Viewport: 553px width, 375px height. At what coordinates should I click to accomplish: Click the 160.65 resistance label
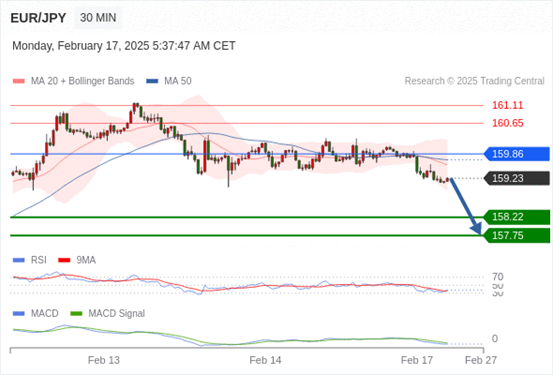pyautogui.click(x=508, y=123)
